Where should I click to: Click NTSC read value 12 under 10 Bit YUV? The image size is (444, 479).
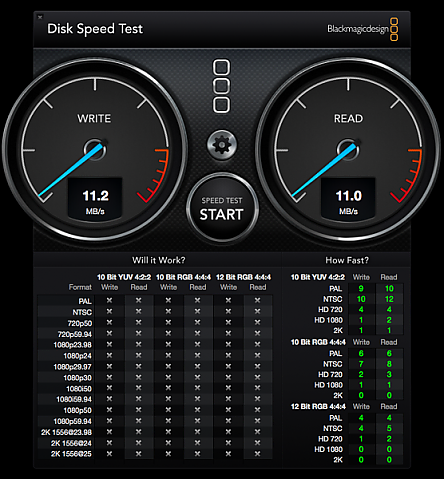point(389,299)
